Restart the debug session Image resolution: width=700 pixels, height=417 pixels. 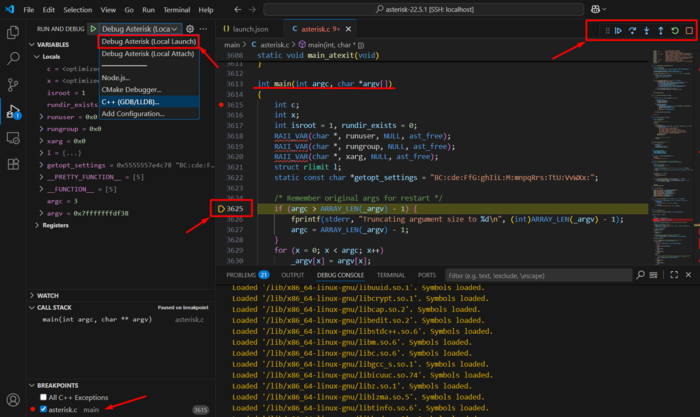(674, 31)
